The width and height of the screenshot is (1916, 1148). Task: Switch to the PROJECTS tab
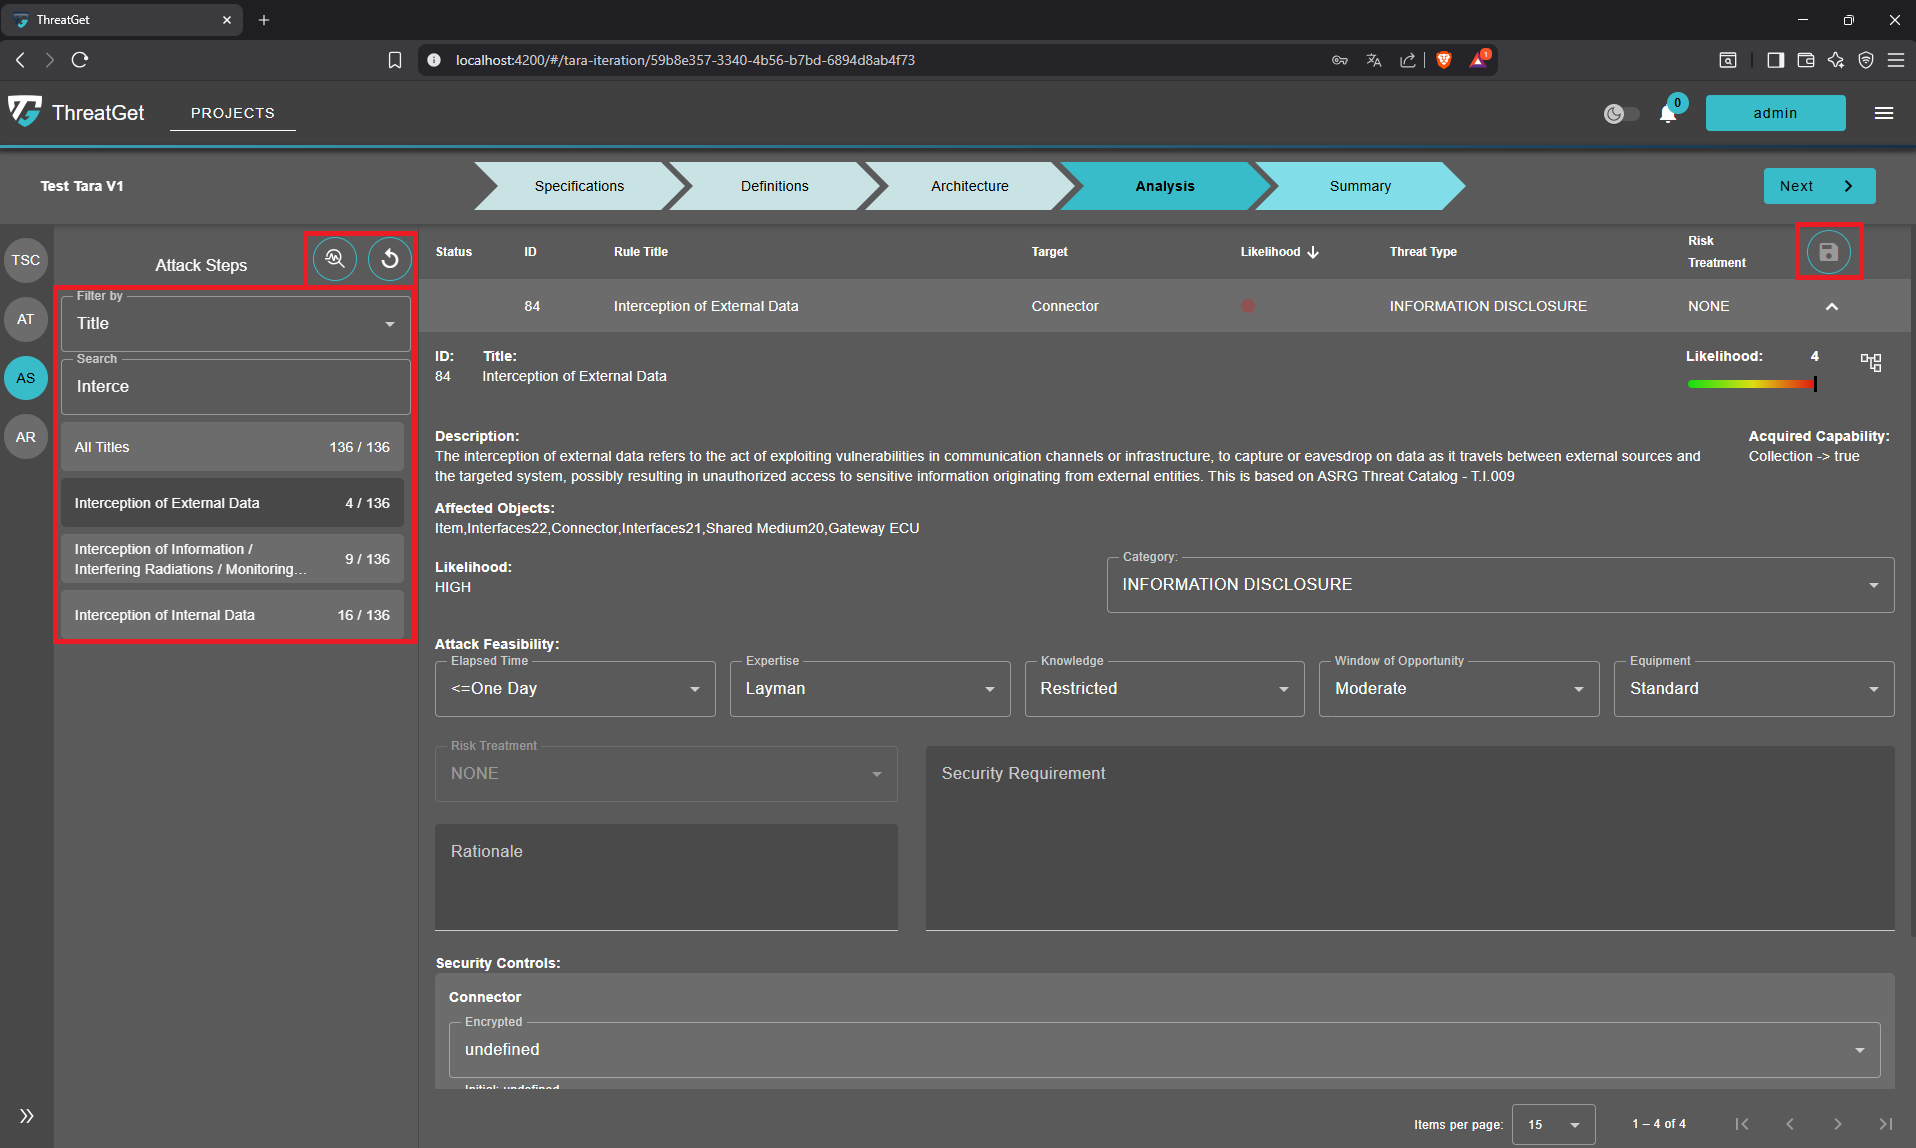(232, 113)
